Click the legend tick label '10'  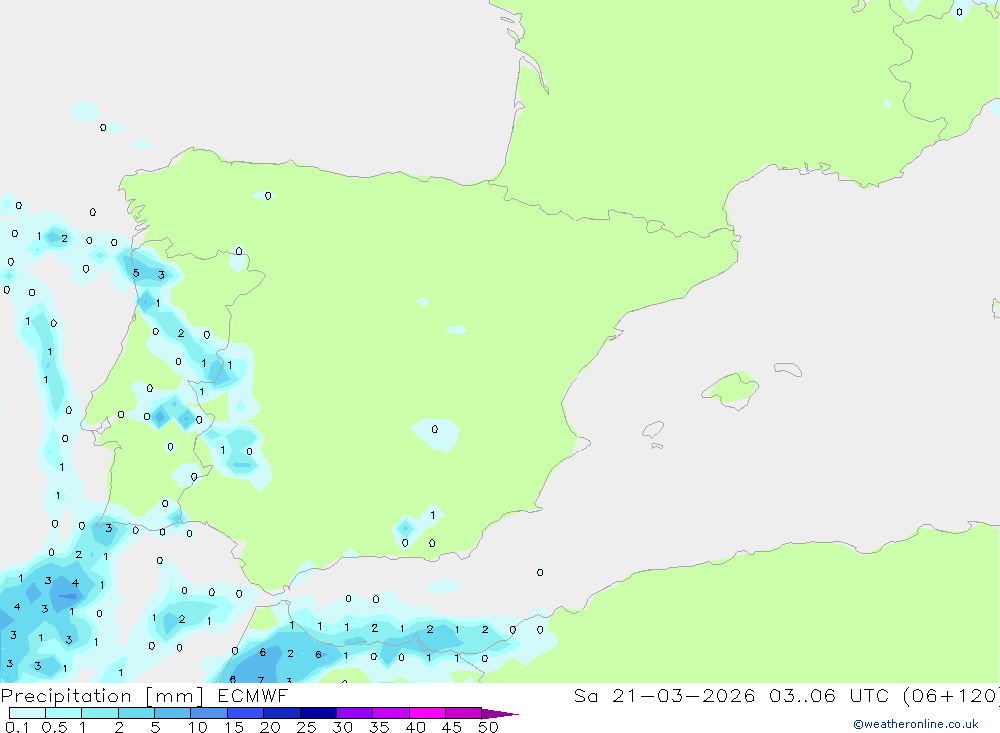pyautogui.click(x=198, y=727)
